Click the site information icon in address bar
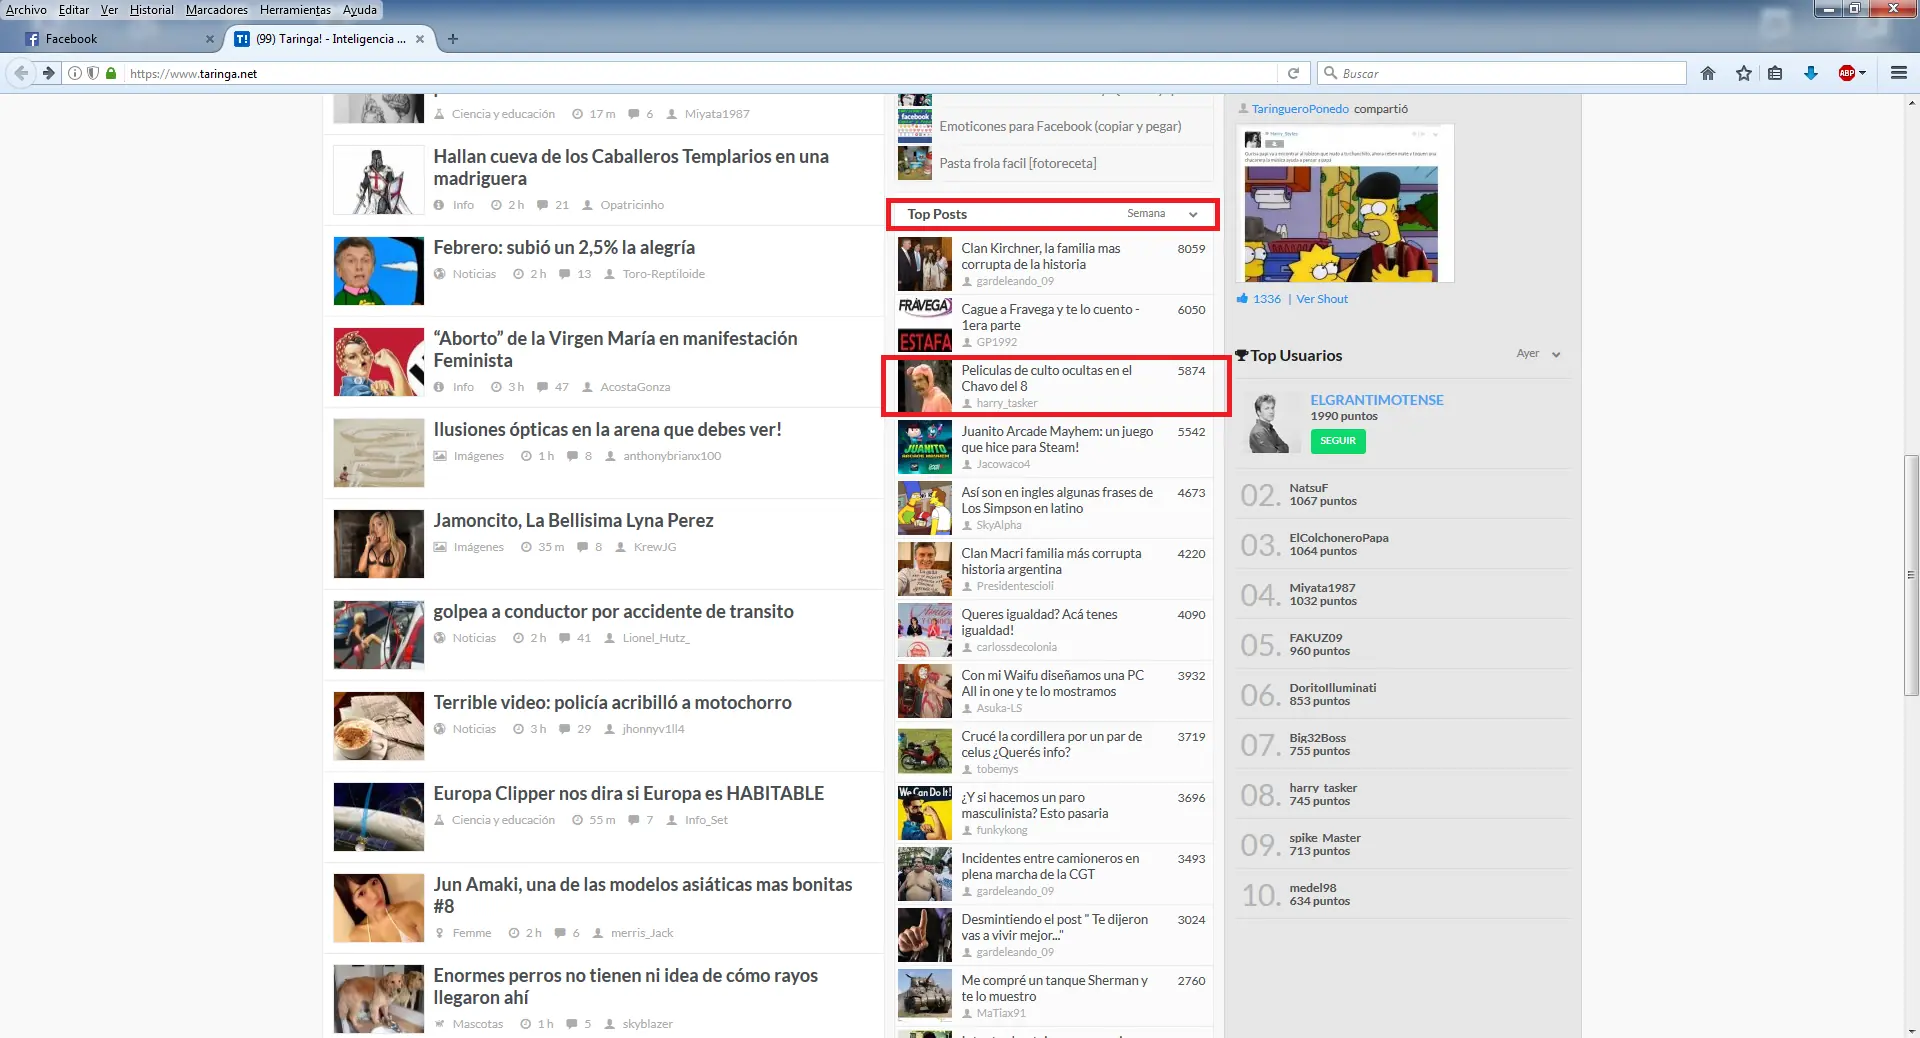Screen dimensions: 1920x1038 coord(74,73)
